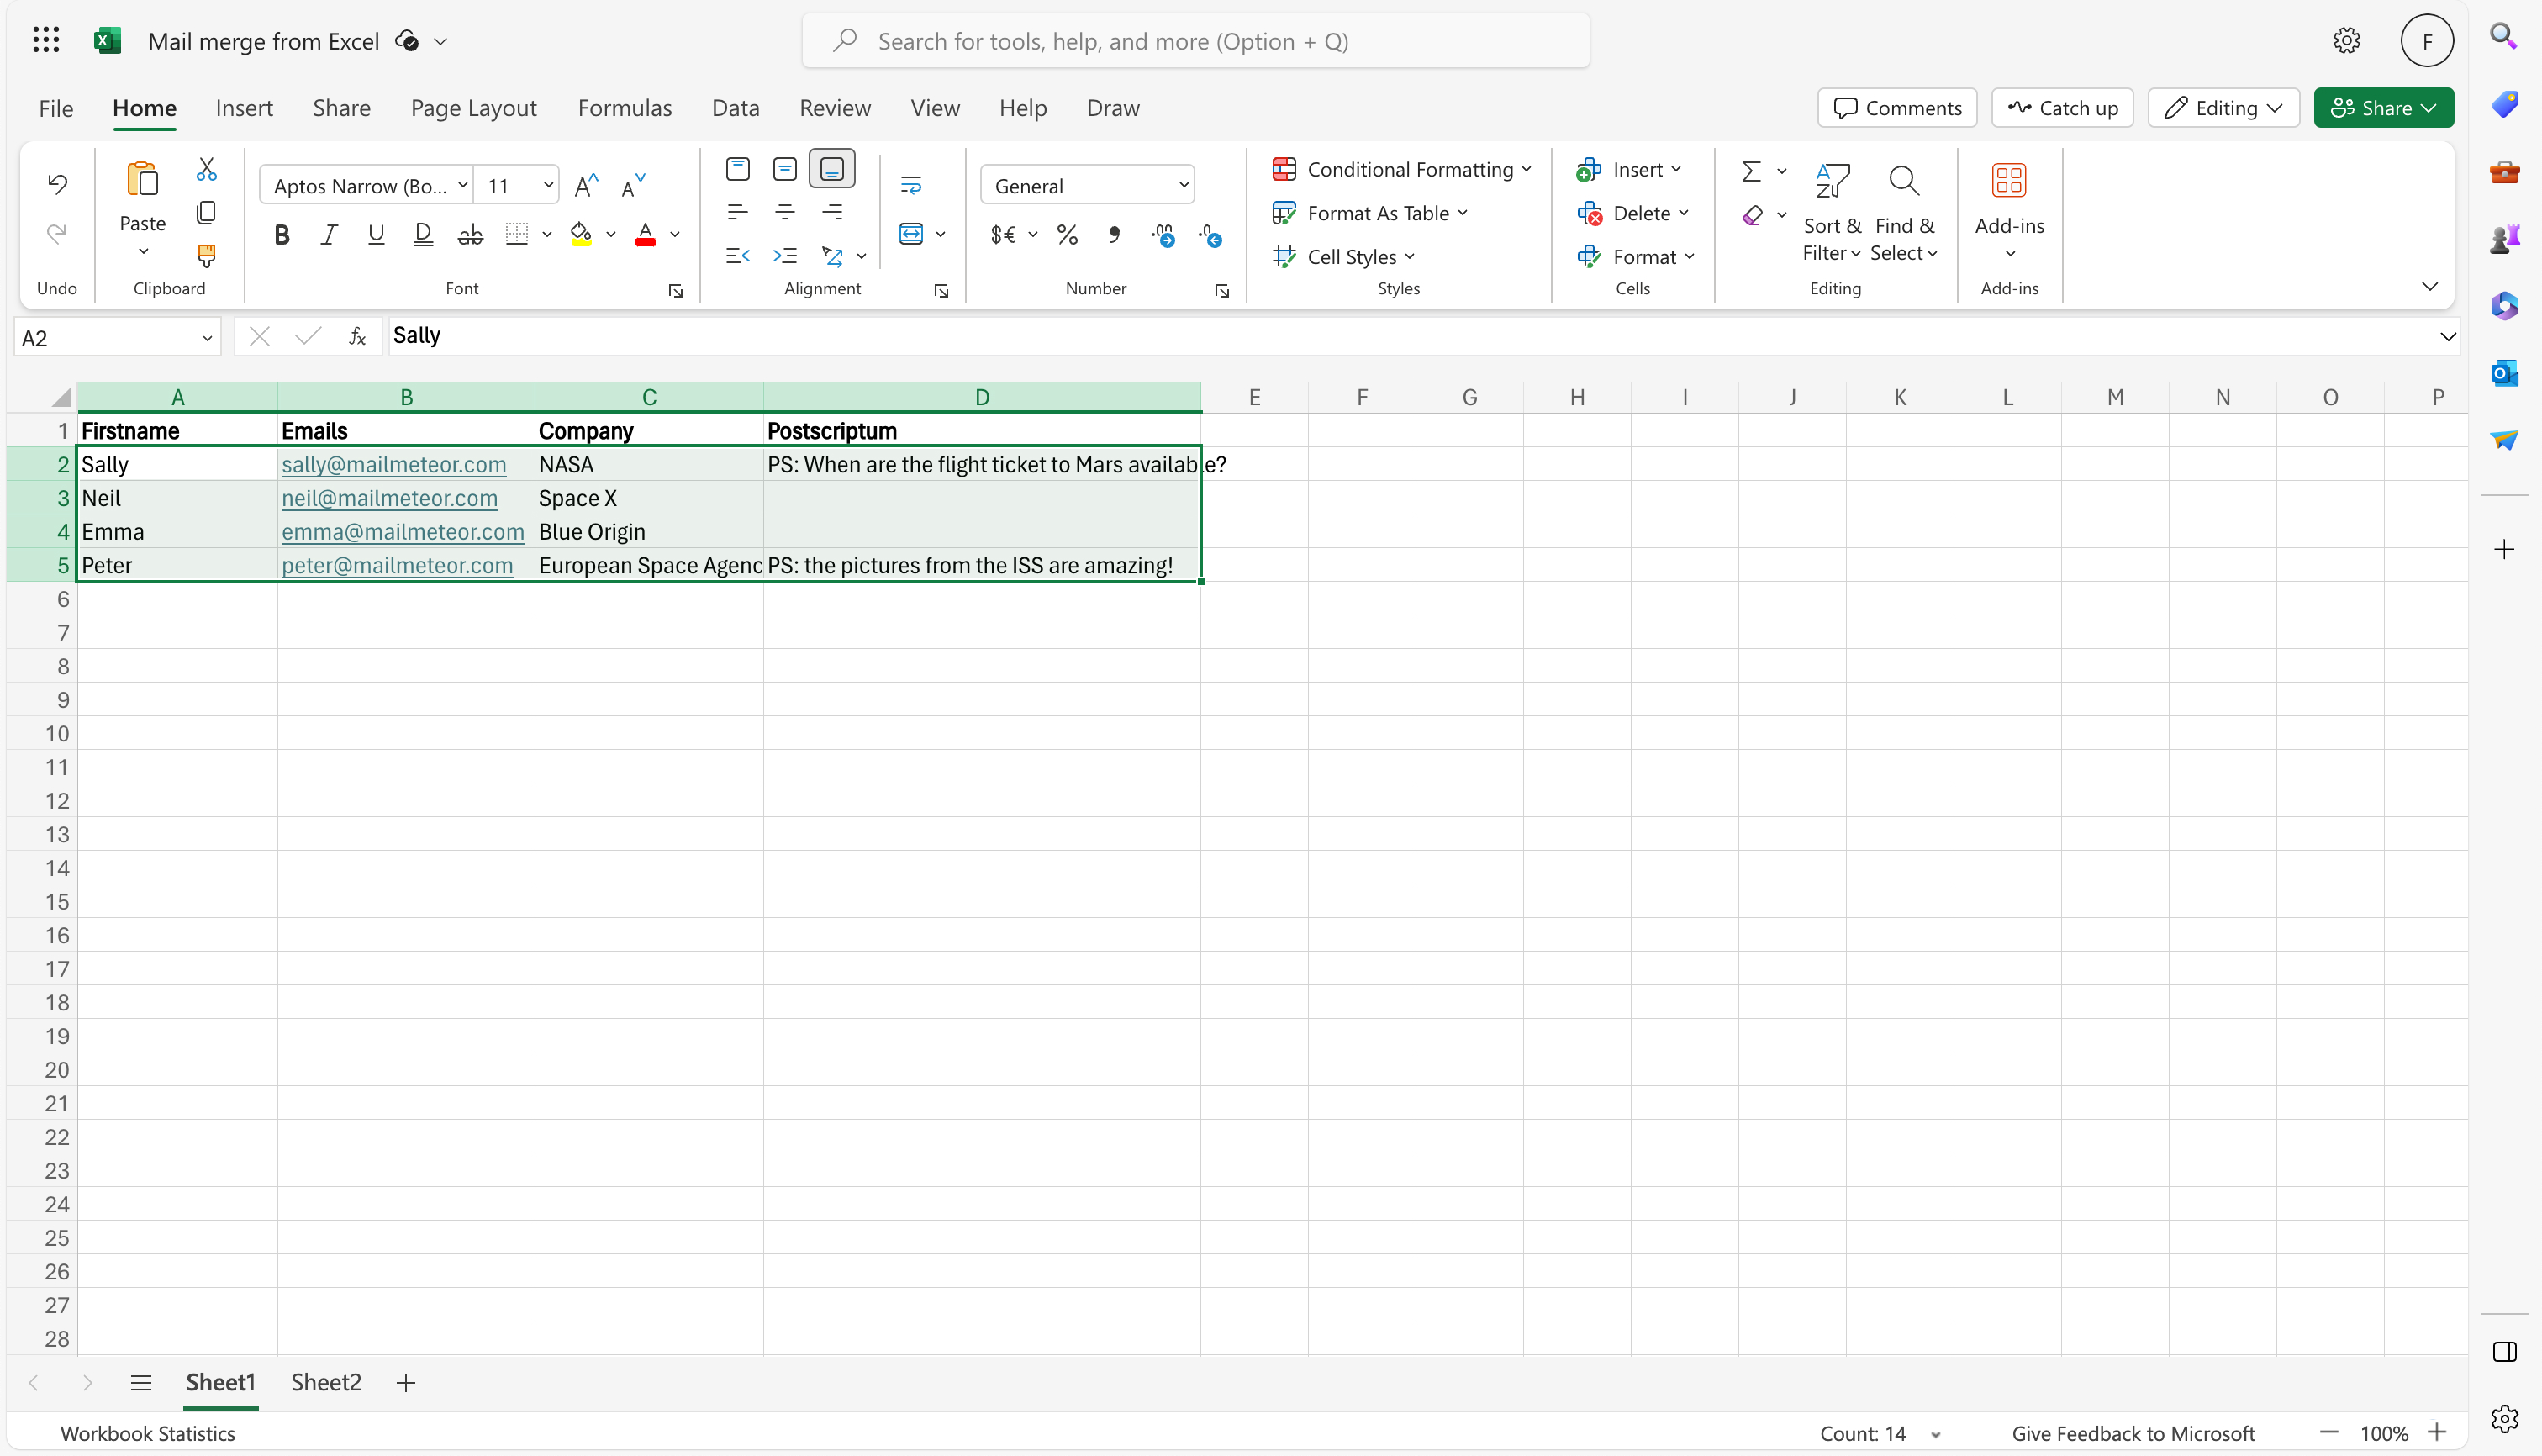Open the Formulas tab

(625, 108)
